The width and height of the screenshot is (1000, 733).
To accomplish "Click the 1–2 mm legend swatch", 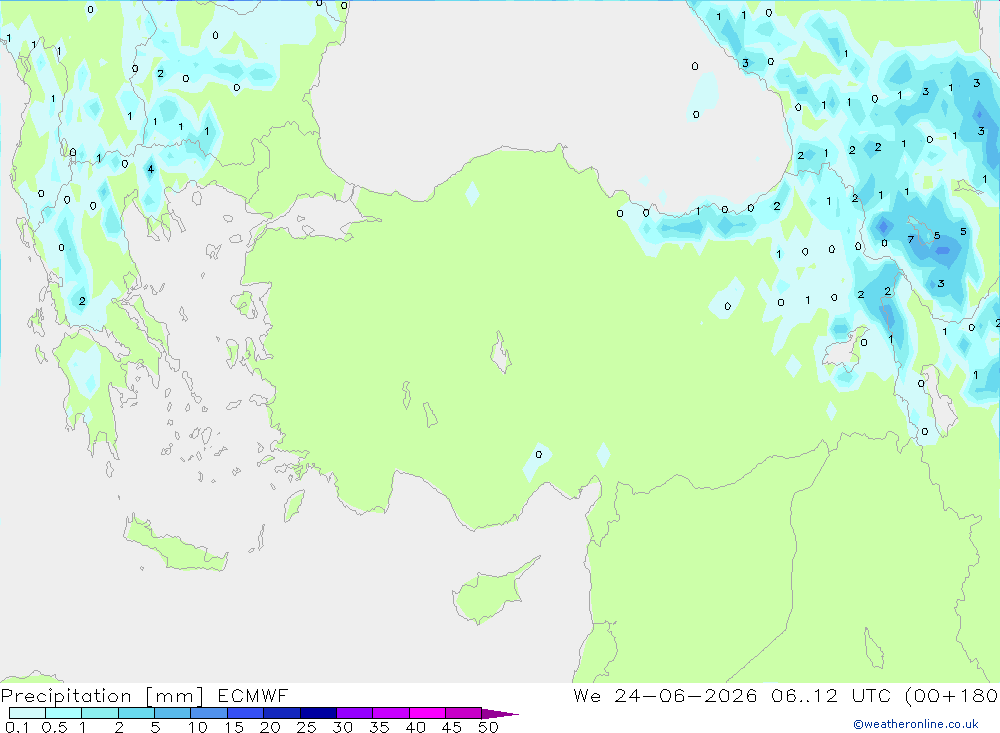I will click(100, 713).
